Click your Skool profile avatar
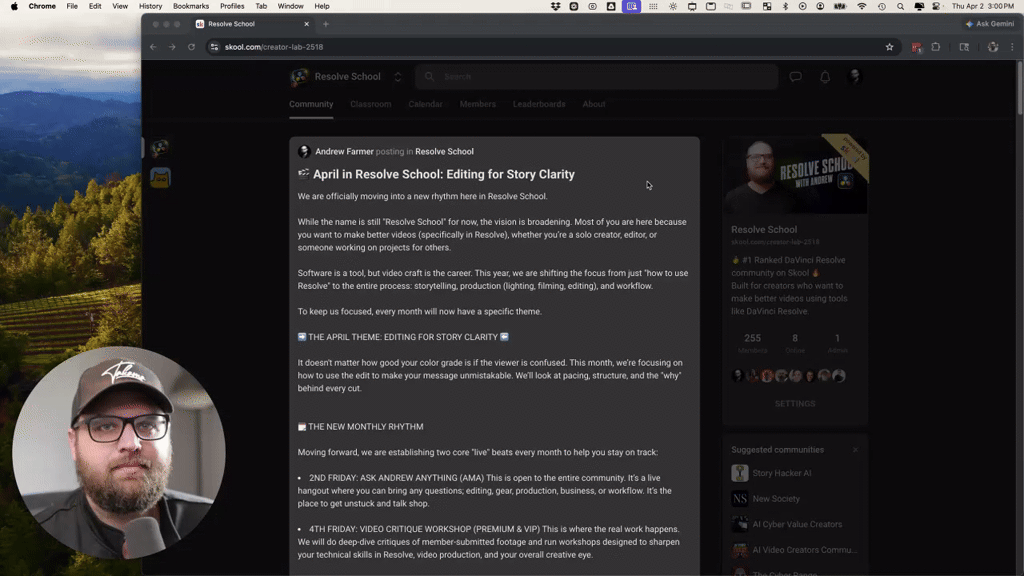Viewport: 1024px width, 576px height. point(853,77)
